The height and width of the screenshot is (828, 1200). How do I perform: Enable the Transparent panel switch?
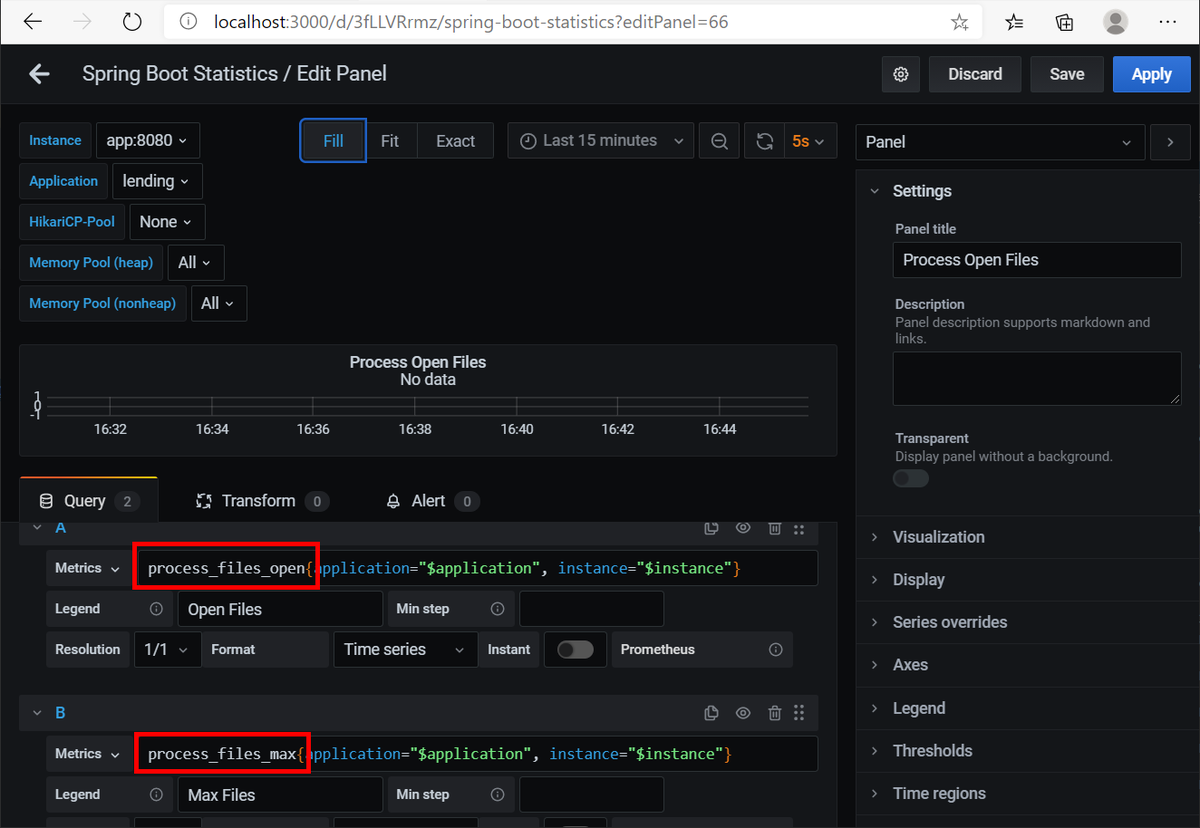coord(911,478)
